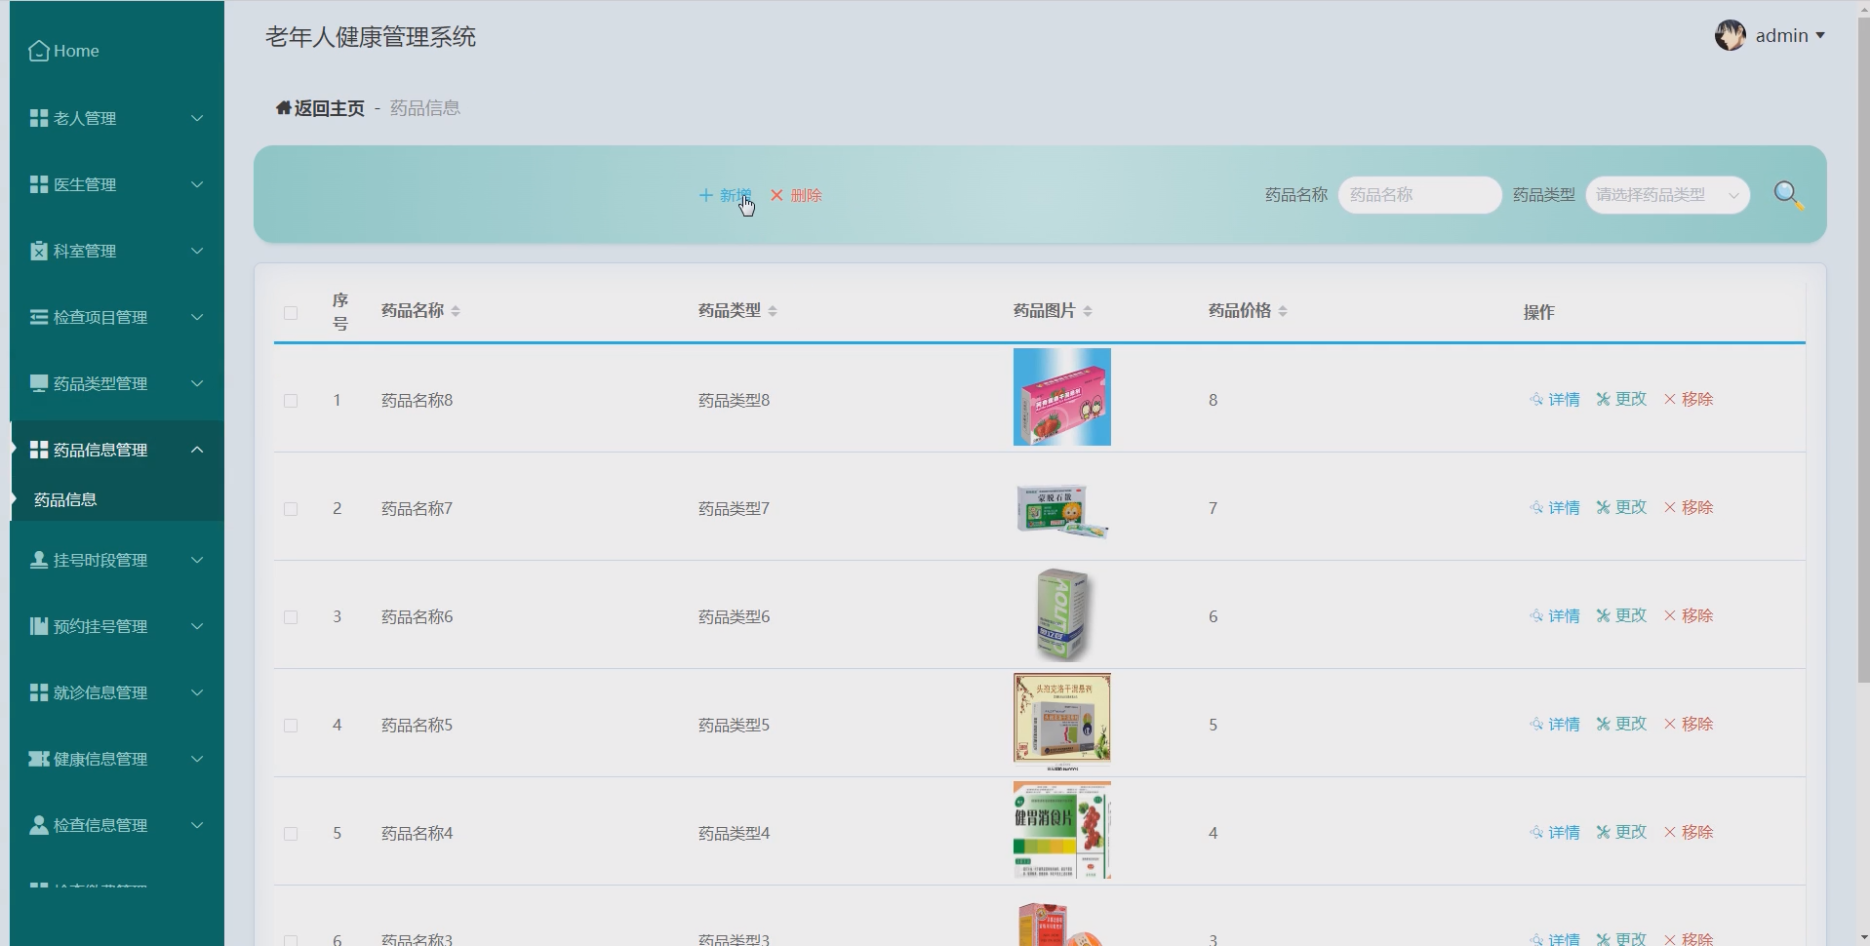This screenshot has height=946, width=1870.
Task: Expand the 老人管理 chevron
Action: tap(197, 118)
